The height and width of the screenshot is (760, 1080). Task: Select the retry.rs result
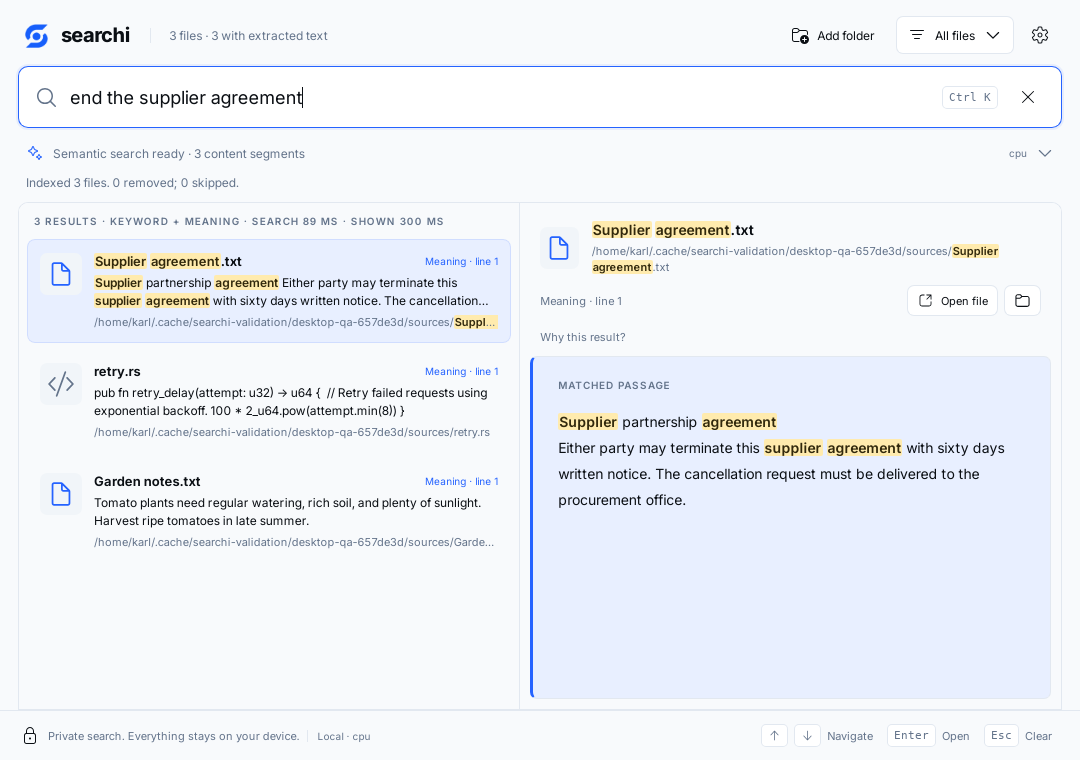pyautogui.click(x=269, y=401)
